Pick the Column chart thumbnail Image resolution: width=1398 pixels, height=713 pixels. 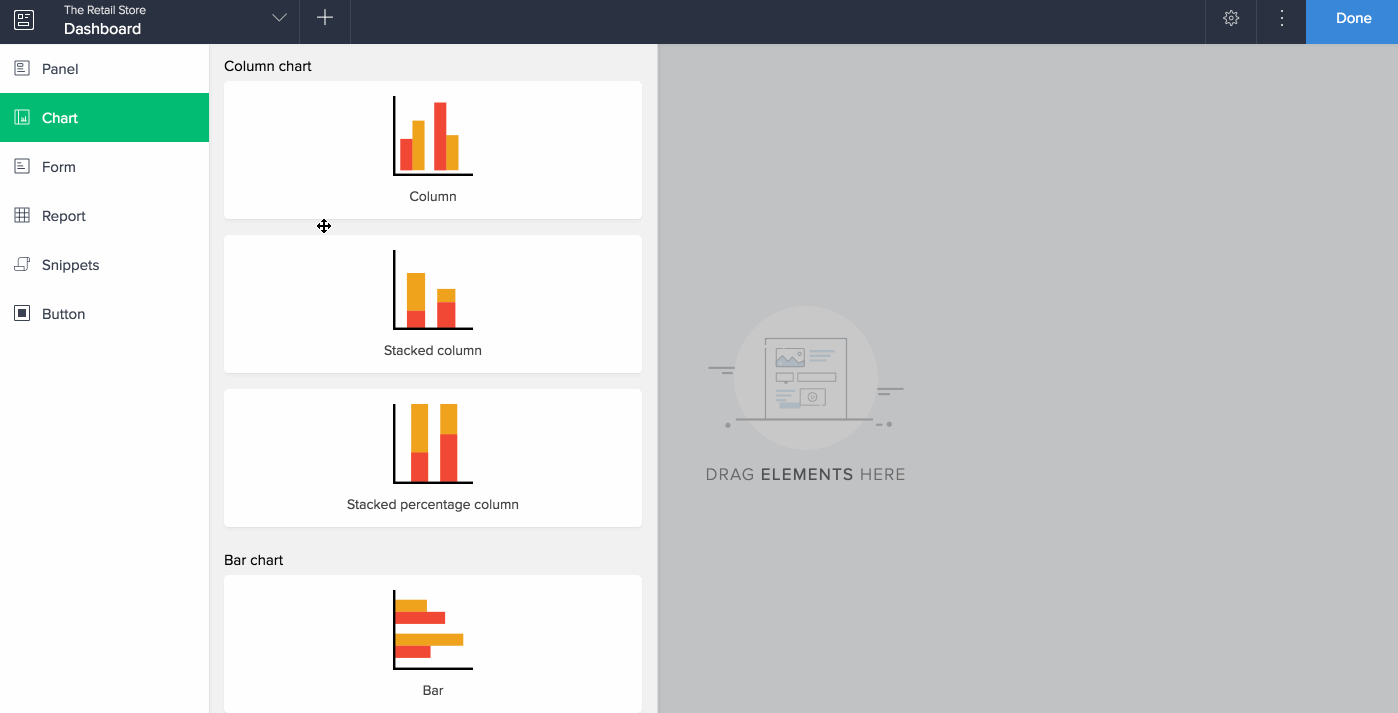click(x=433, y=150)
